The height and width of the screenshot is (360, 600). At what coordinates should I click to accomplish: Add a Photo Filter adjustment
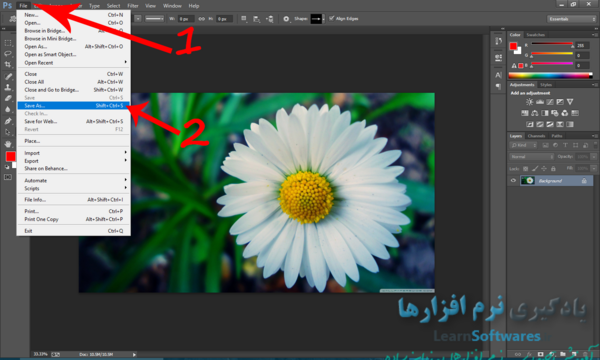(x=554, y=113)
